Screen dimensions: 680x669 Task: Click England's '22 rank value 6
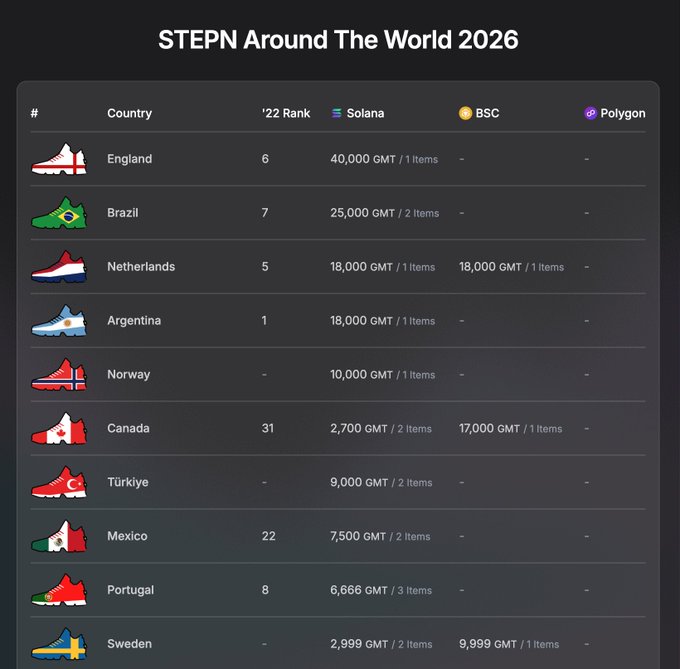(265, 159)
